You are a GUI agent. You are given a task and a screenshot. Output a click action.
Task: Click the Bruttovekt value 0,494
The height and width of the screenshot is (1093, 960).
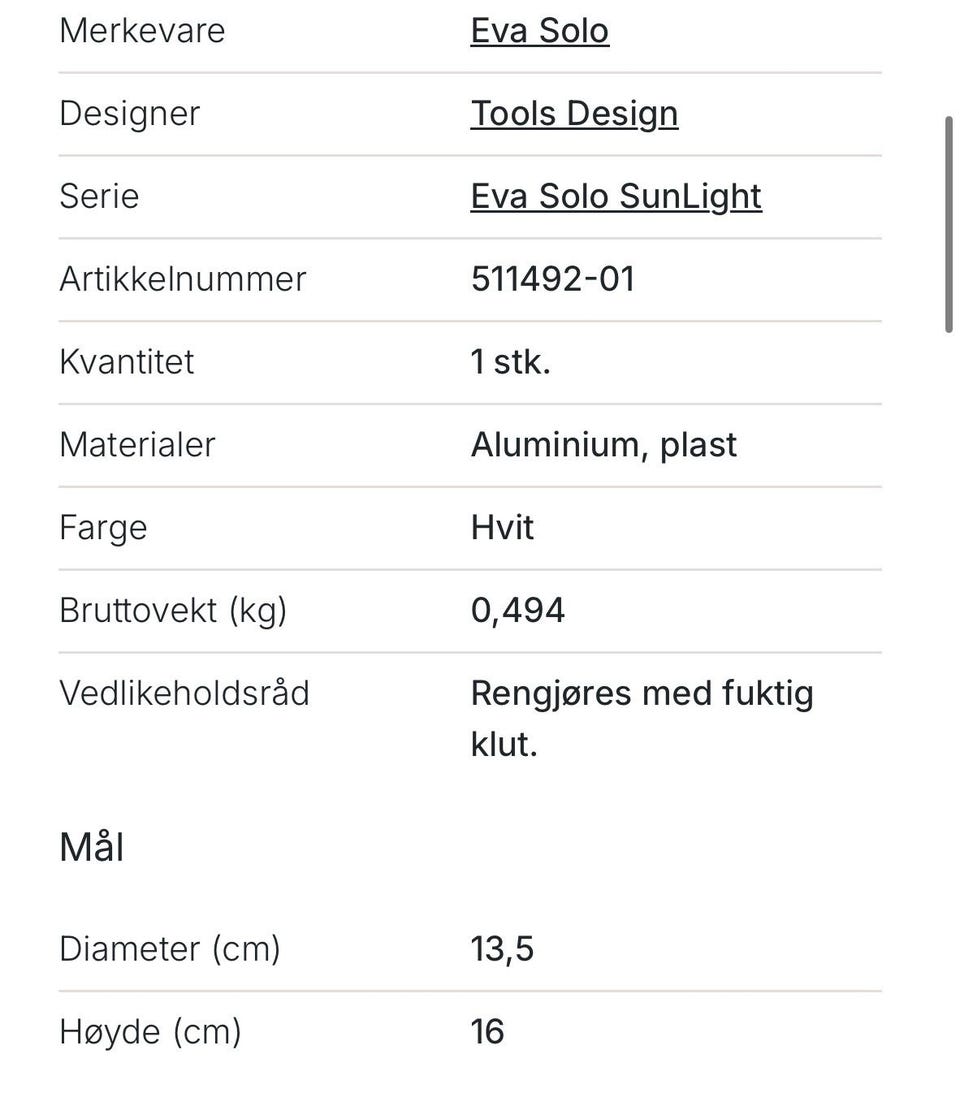click(x=517, y=611)
